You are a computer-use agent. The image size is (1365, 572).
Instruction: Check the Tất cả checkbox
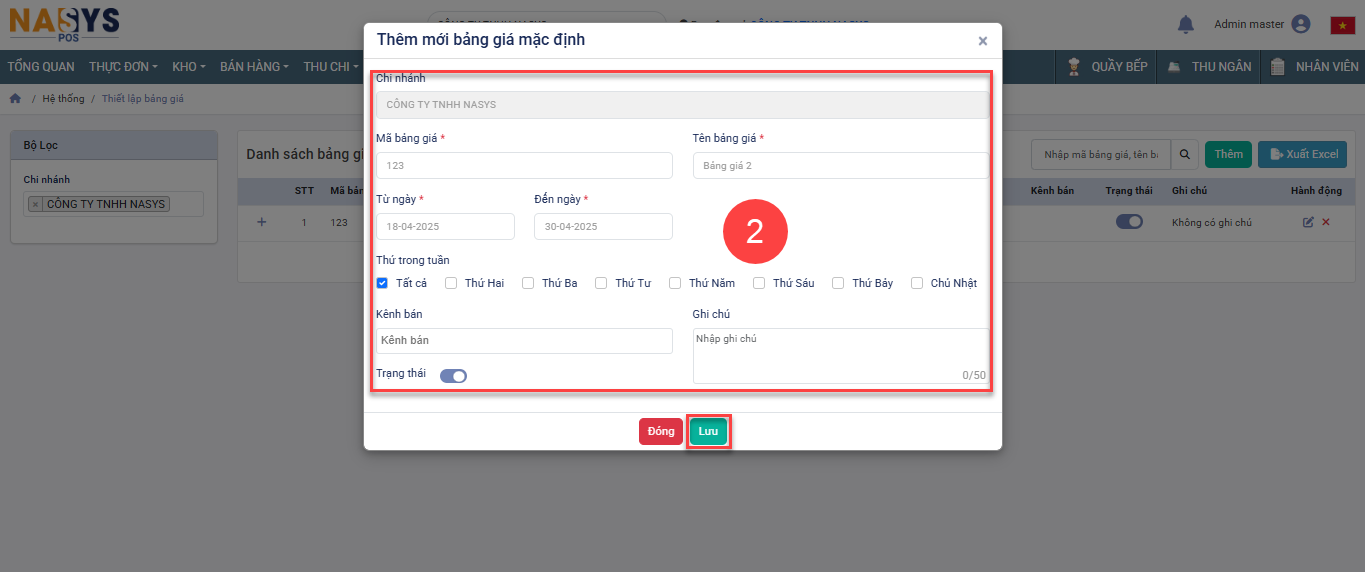point(382,283)
